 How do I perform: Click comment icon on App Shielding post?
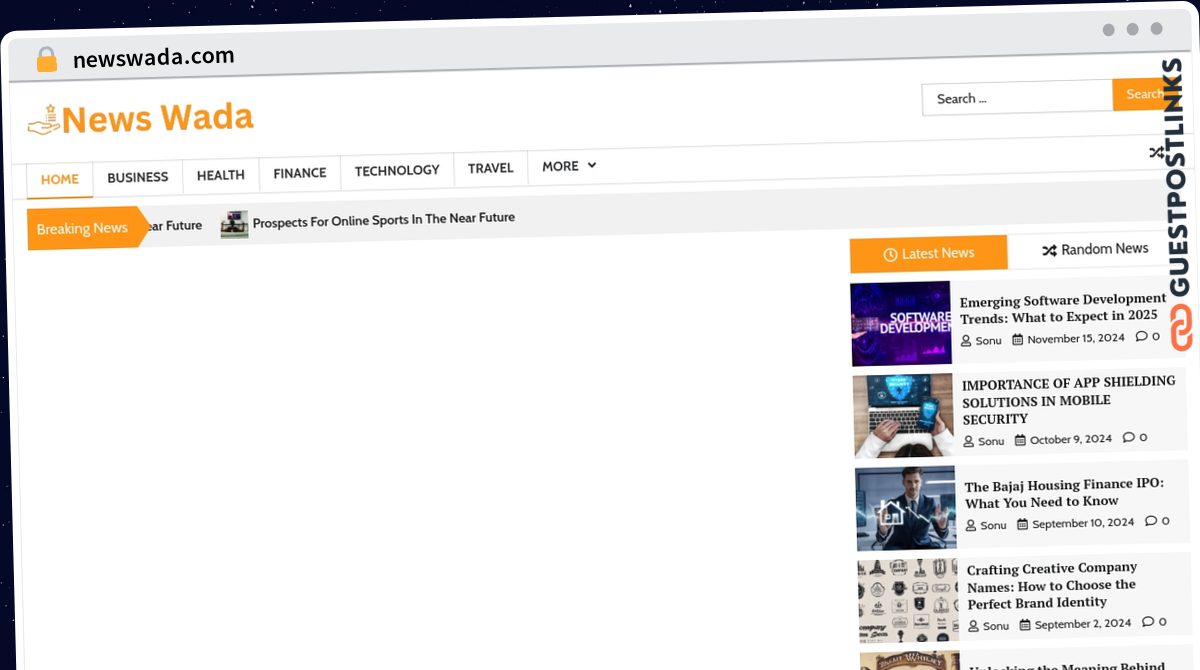[1129, 437]
